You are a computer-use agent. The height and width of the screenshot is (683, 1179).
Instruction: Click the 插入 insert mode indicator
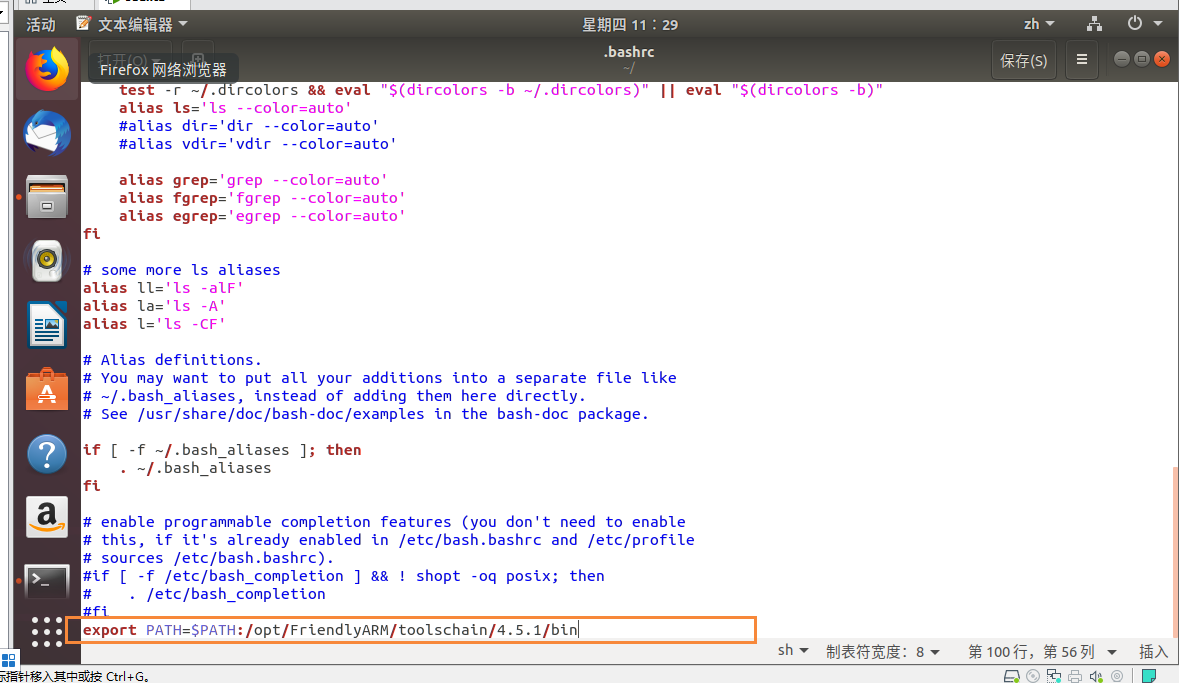[x=1153, y=651]
